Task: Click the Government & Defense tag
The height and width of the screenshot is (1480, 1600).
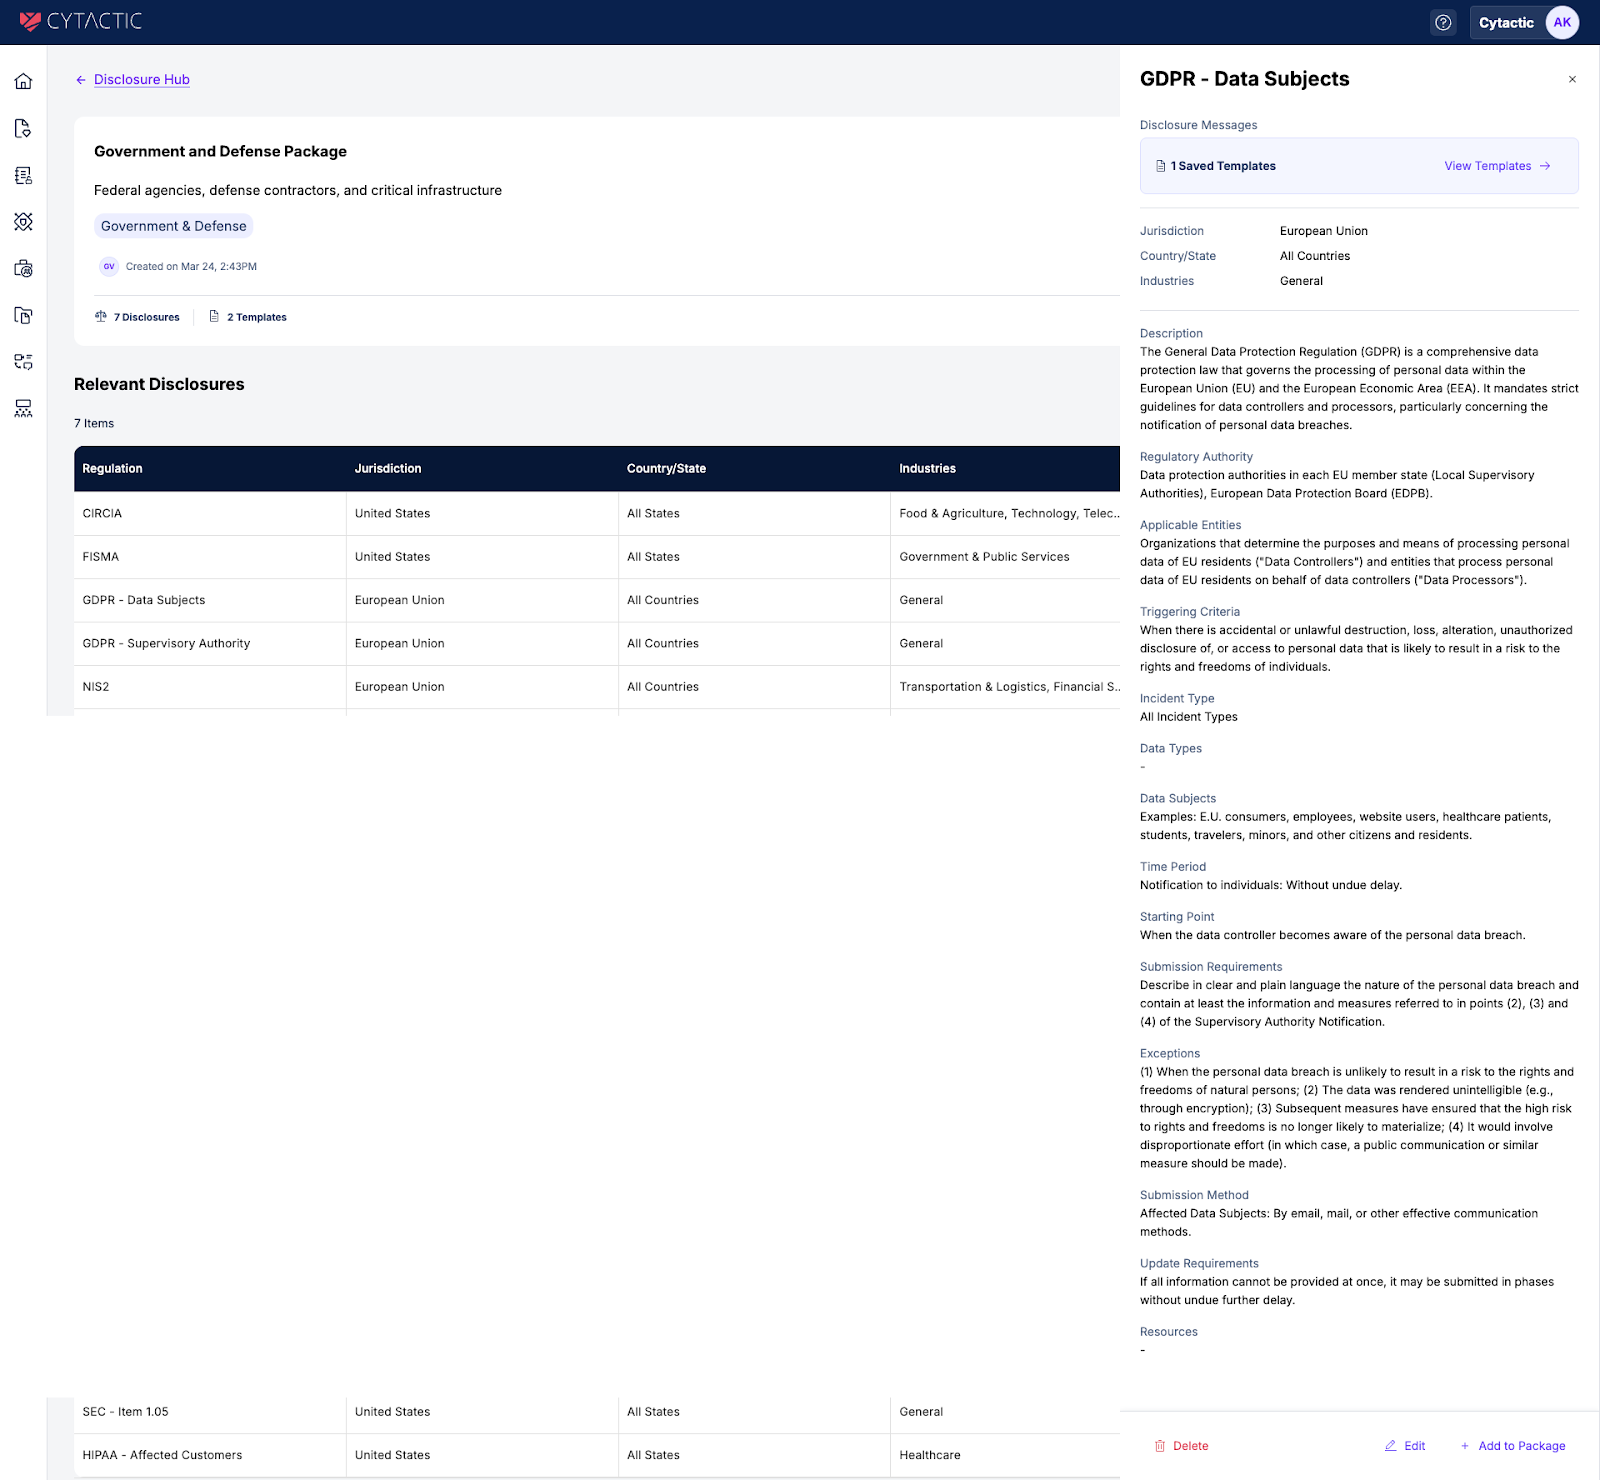Action: 173,226
